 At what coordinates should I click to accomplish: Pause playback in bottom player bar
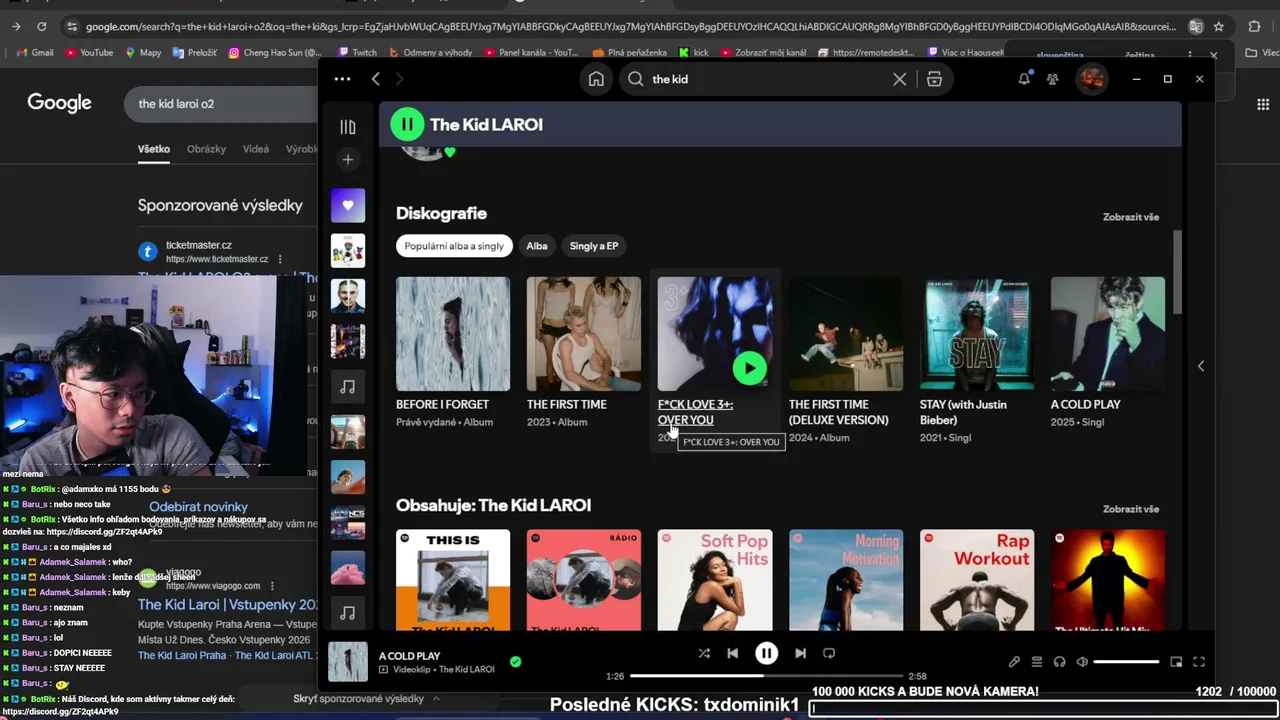(766, 653)
